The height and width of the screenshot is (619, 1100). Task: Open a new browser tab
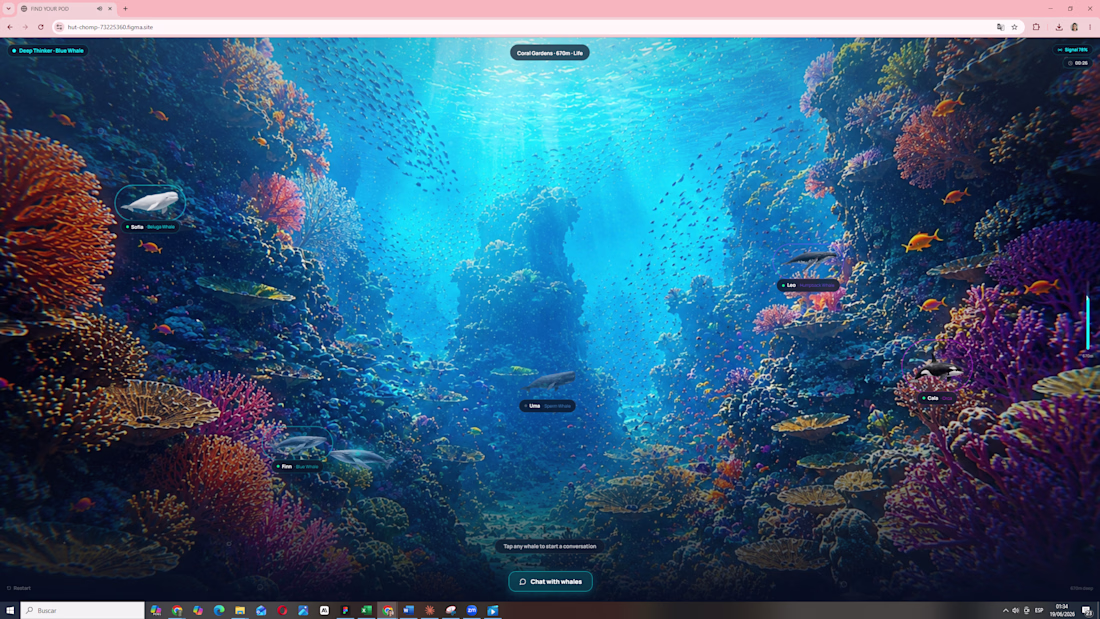pyautogui.click(x=126, y=8)
